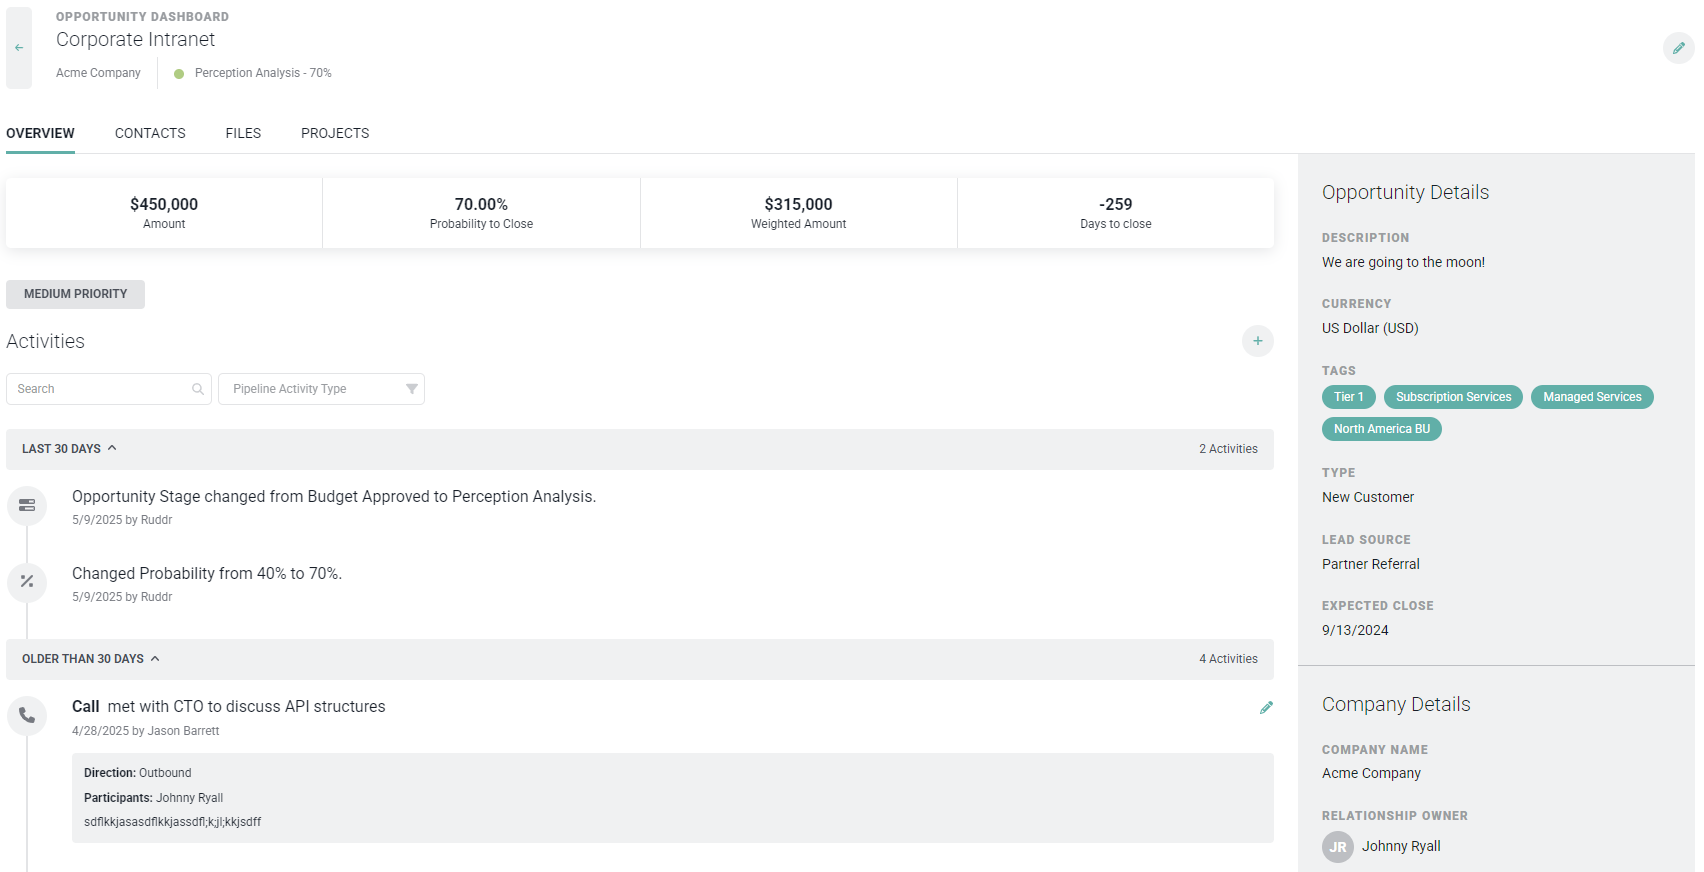This screenshot has height=872, width=1704.
Task: Open the Pipeline Activity Type dropdown
Action: pyautogui.click(x=321, y=389)
